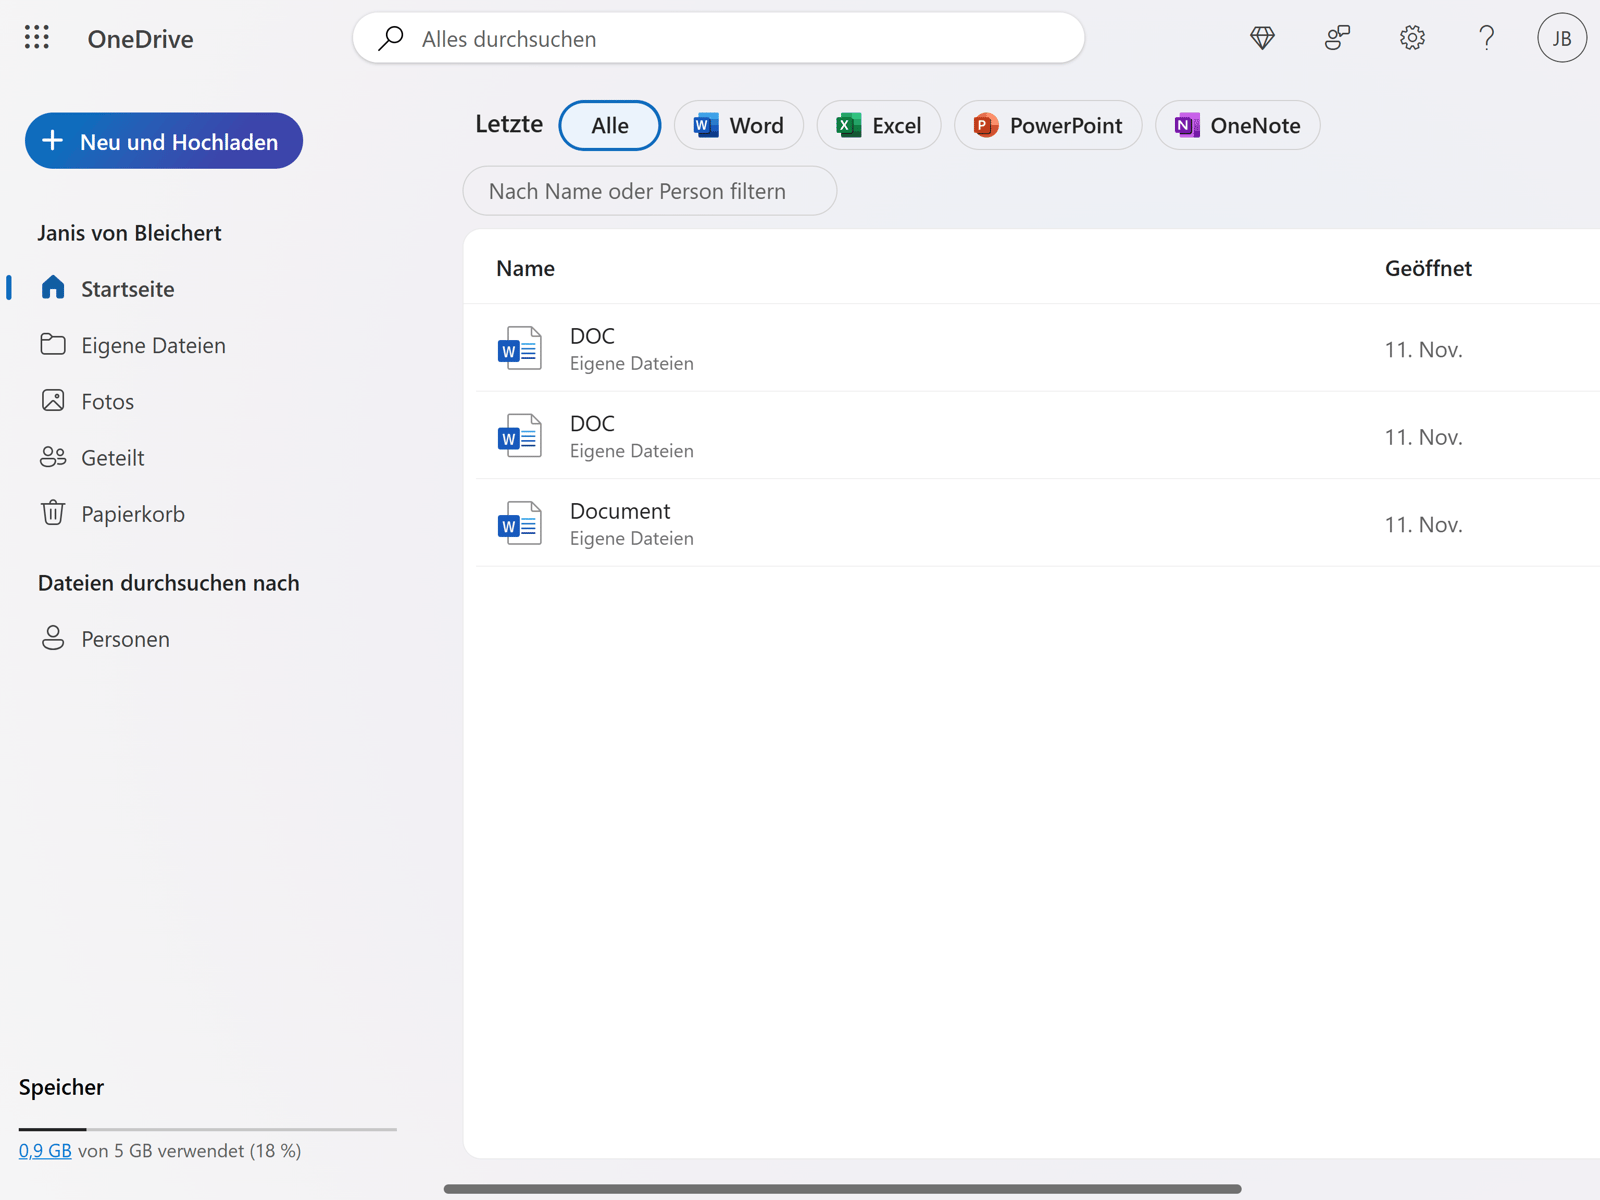1600x1200 pixels.
Task: Click the Neu und Hochladen button
Action: [x=163, y=141]
